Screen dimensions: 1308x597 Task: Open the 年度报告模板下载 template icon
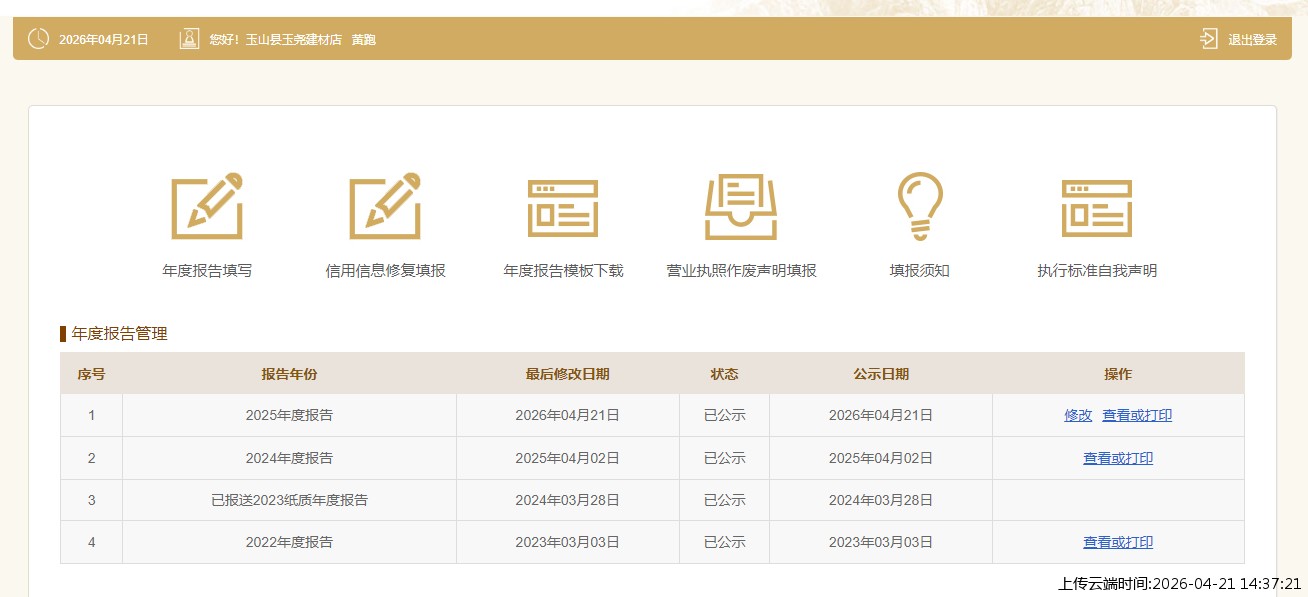pyautogui.click(x=563, y=208)
